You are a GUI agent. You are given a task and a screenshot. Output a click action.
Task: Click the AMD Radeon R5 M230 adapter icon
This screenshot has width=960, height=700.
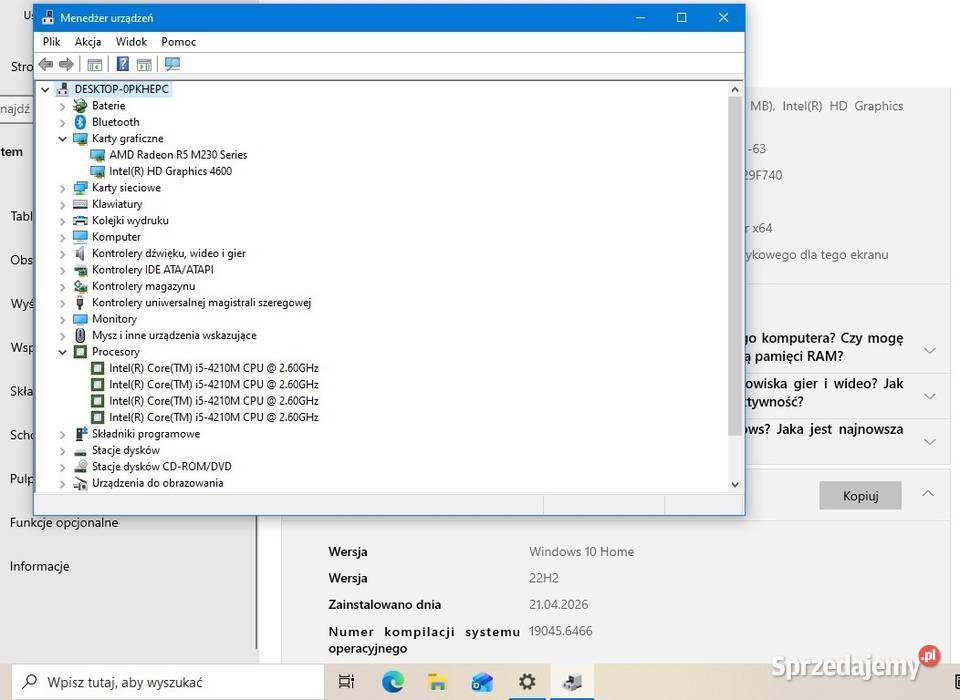point(97,155)
